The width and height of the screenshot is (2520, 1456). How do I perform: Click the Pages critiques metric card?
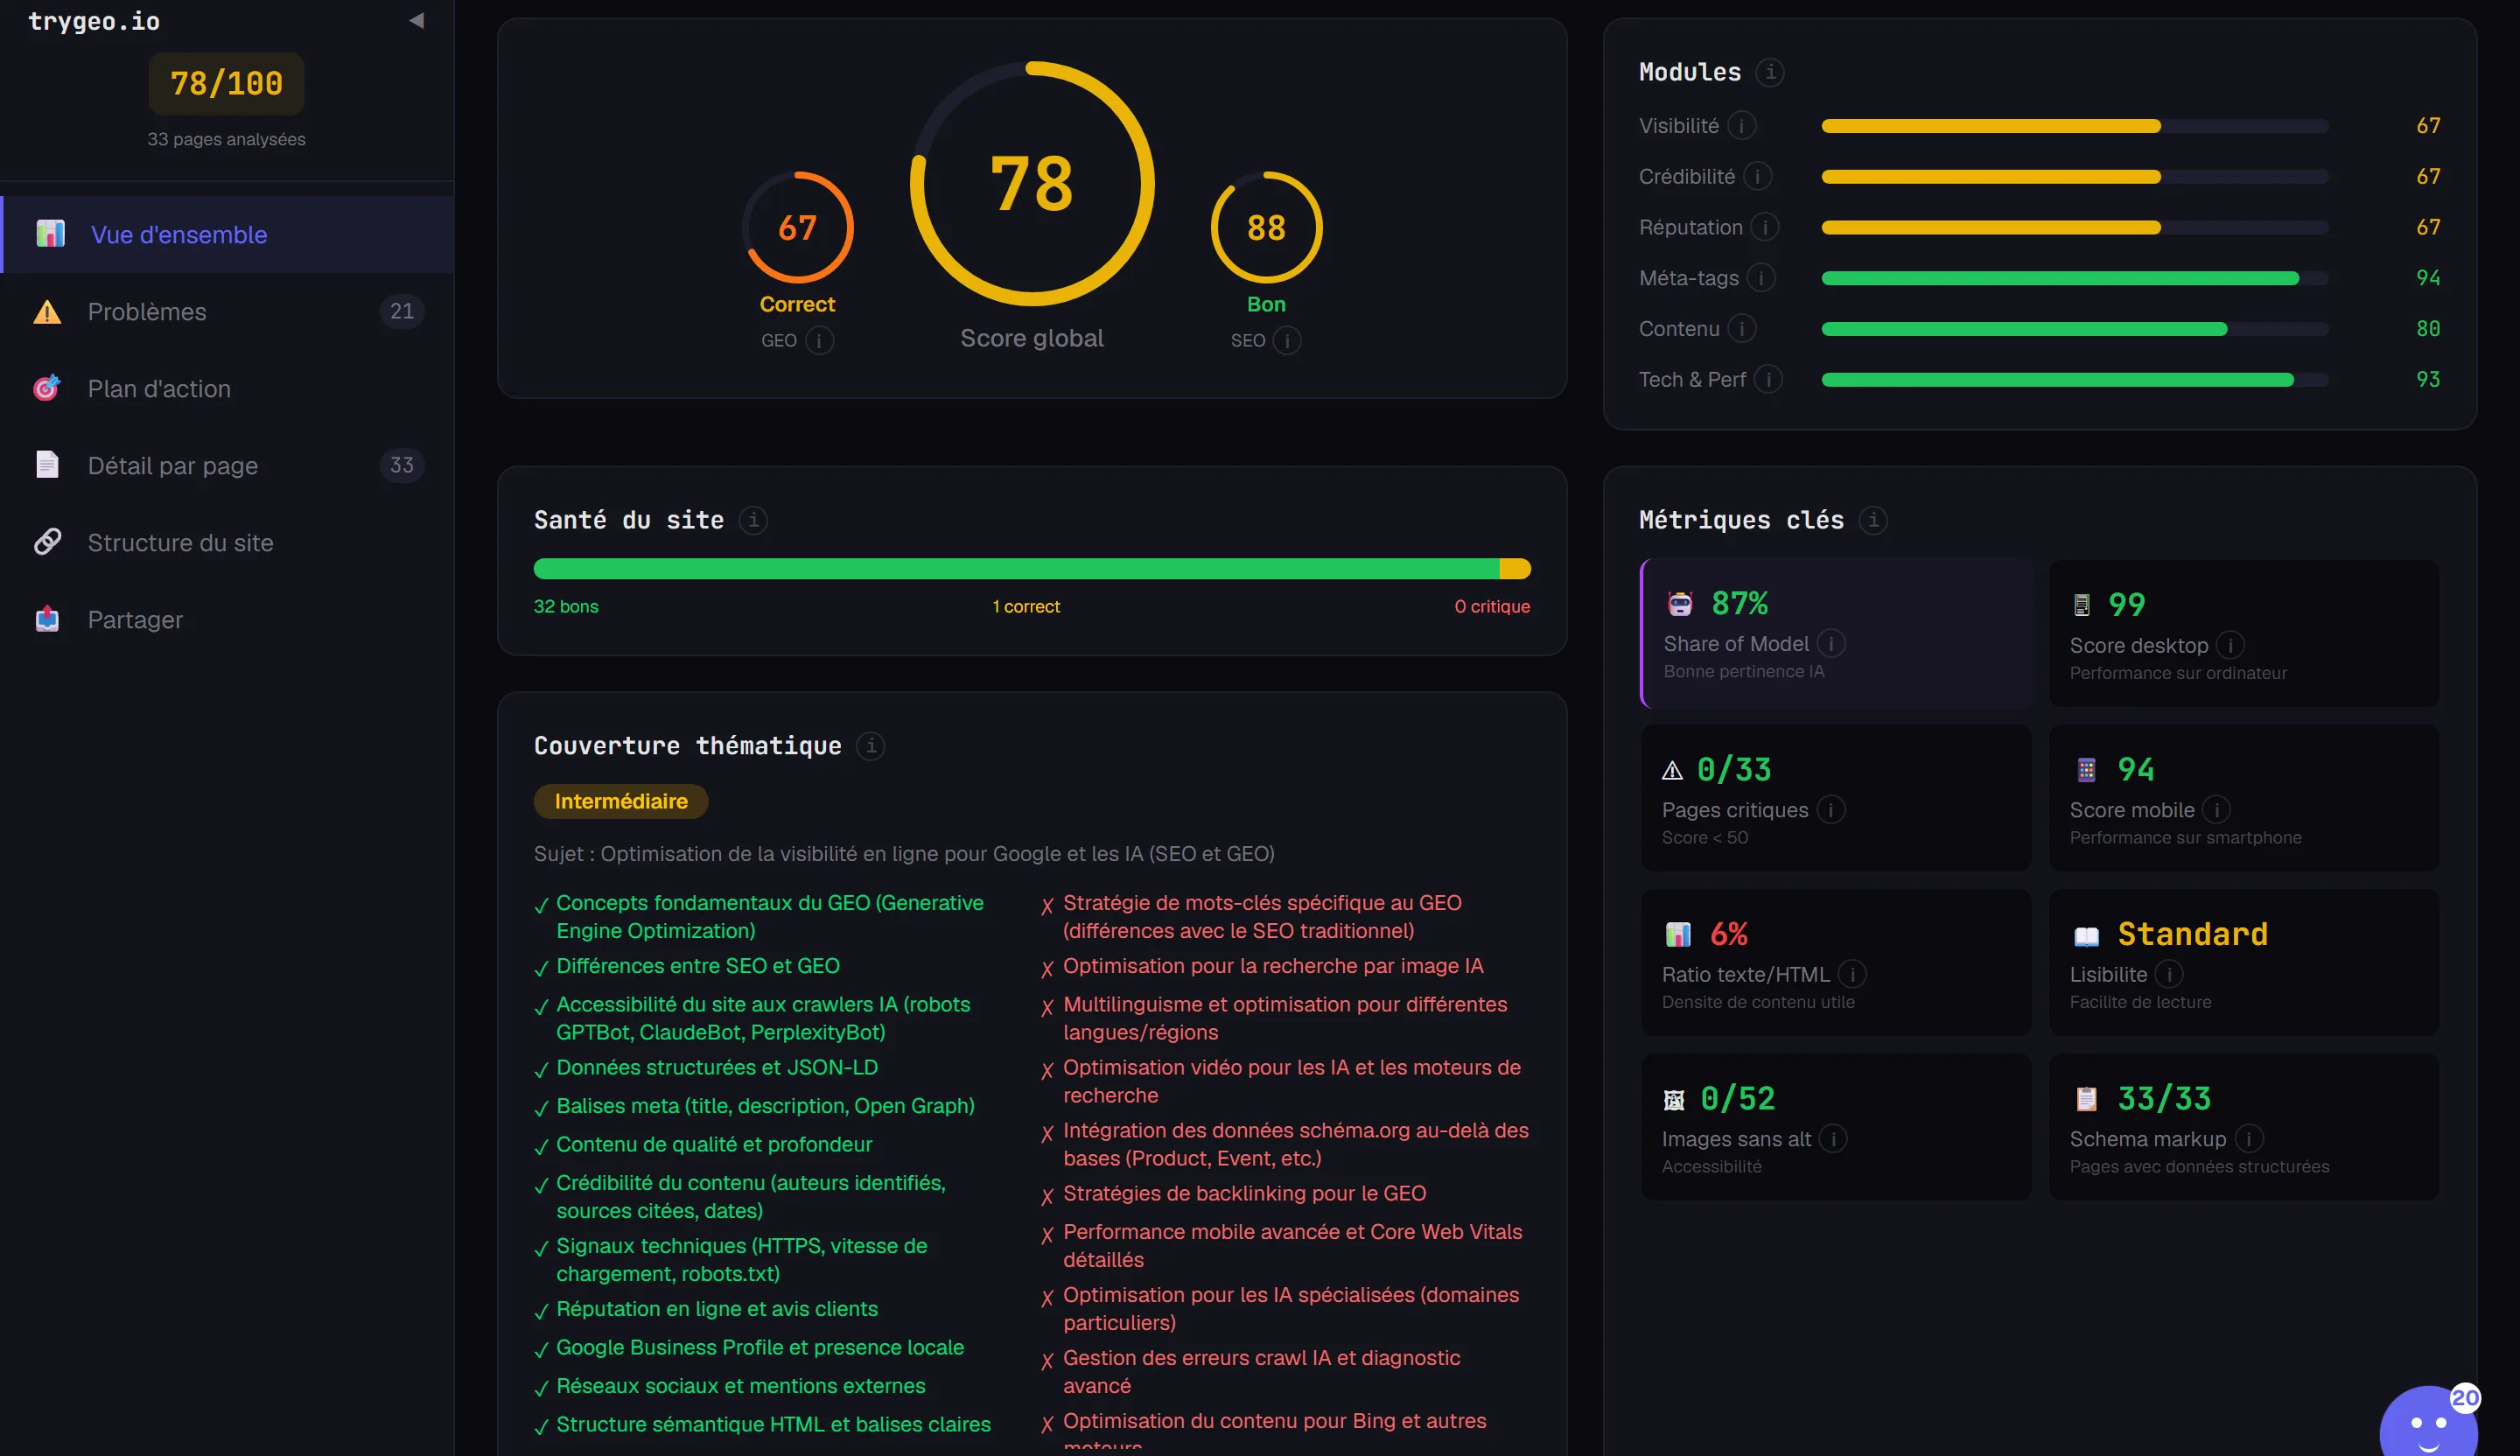(1836, 798)
